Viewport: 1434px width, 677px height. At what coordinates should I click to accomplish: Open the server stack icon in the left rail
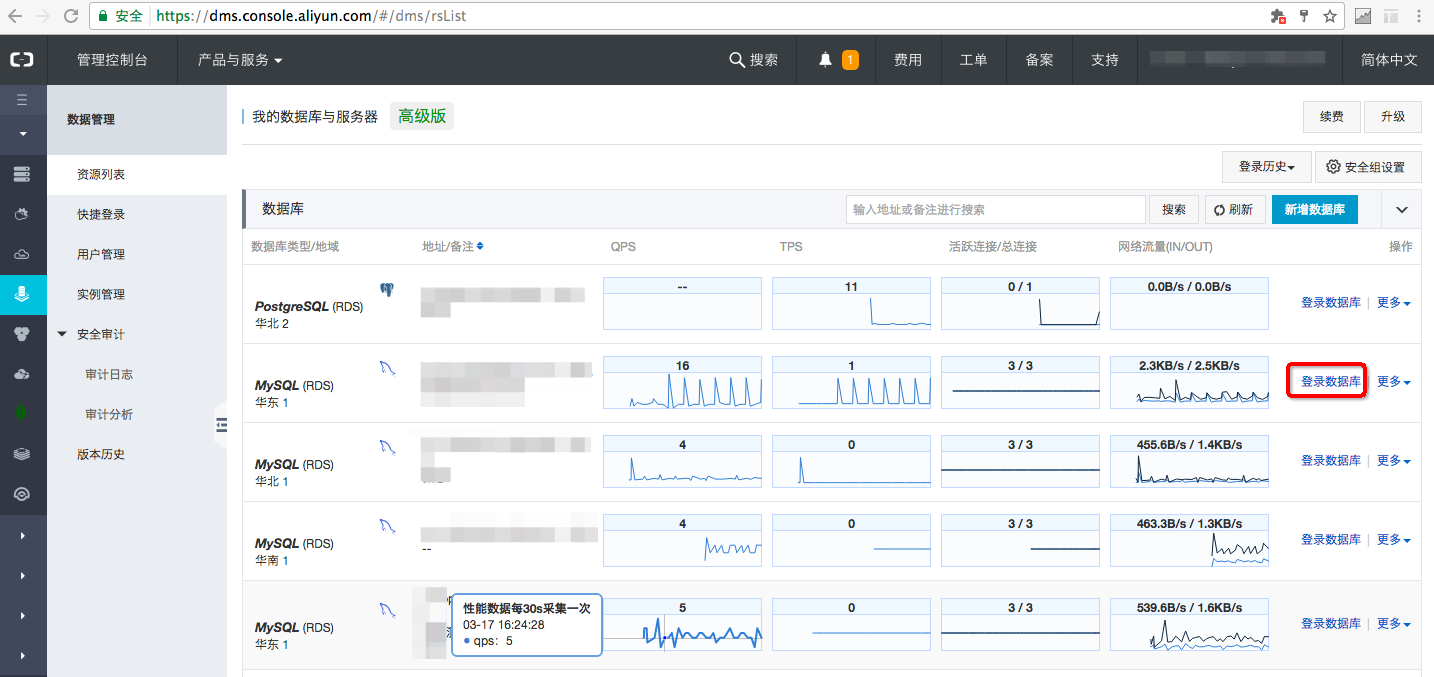click(22, 175)
